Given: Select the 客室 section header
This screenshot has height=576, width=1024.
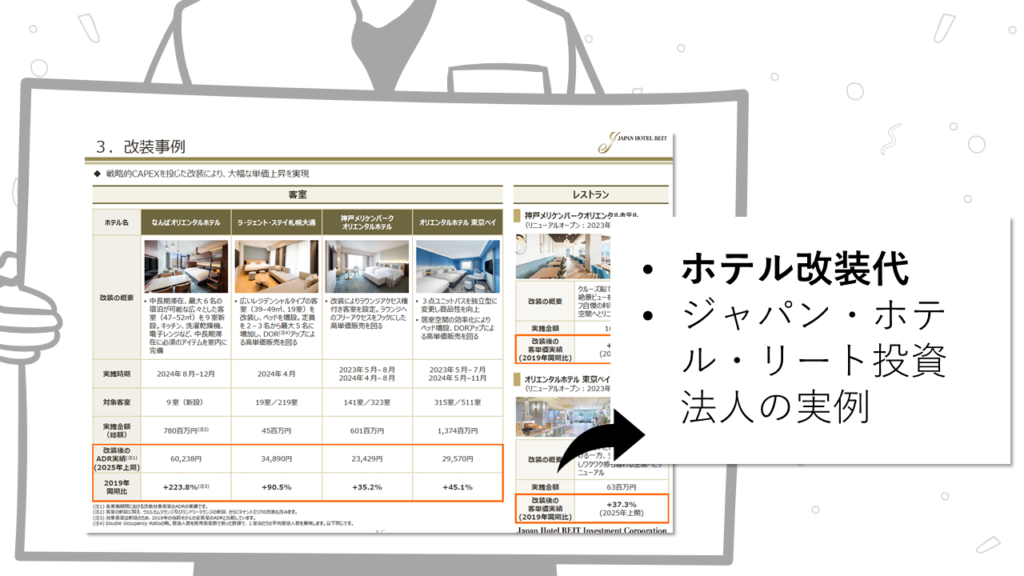Looking at the screenshot, I should (298, 195).
